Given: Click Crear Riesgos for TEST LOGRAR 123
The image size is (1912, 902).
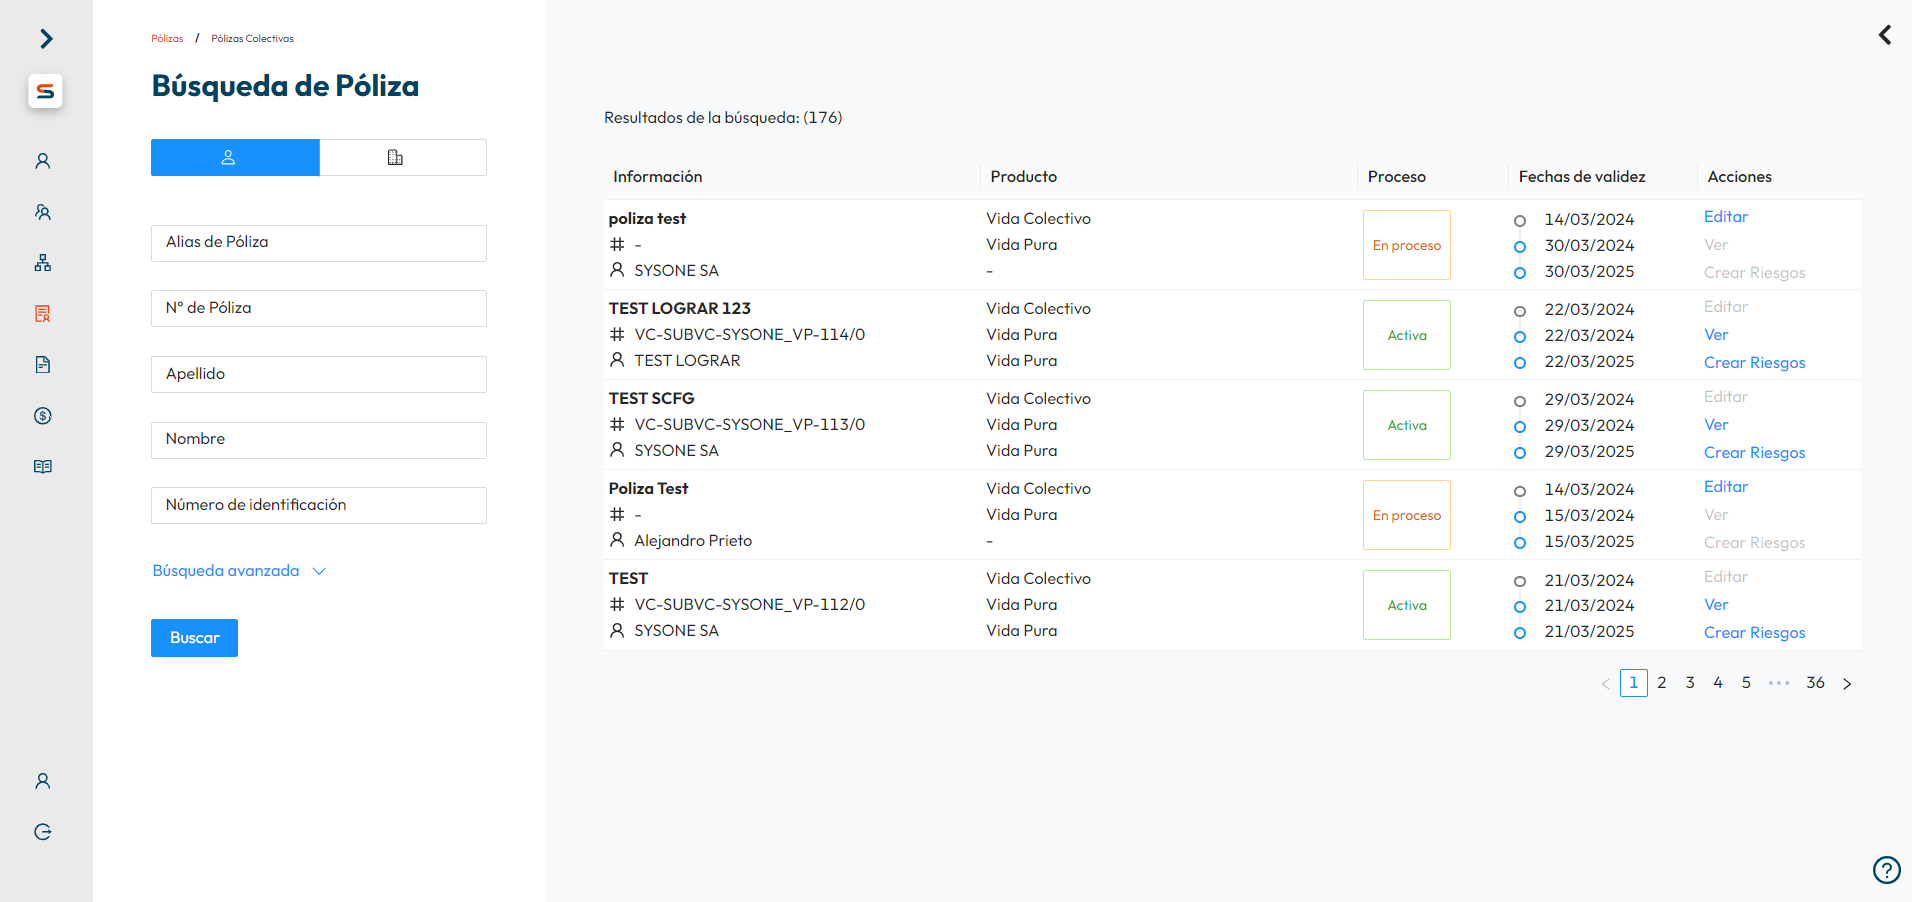Looking at the screenshot, I should [x=1754, y=363].
